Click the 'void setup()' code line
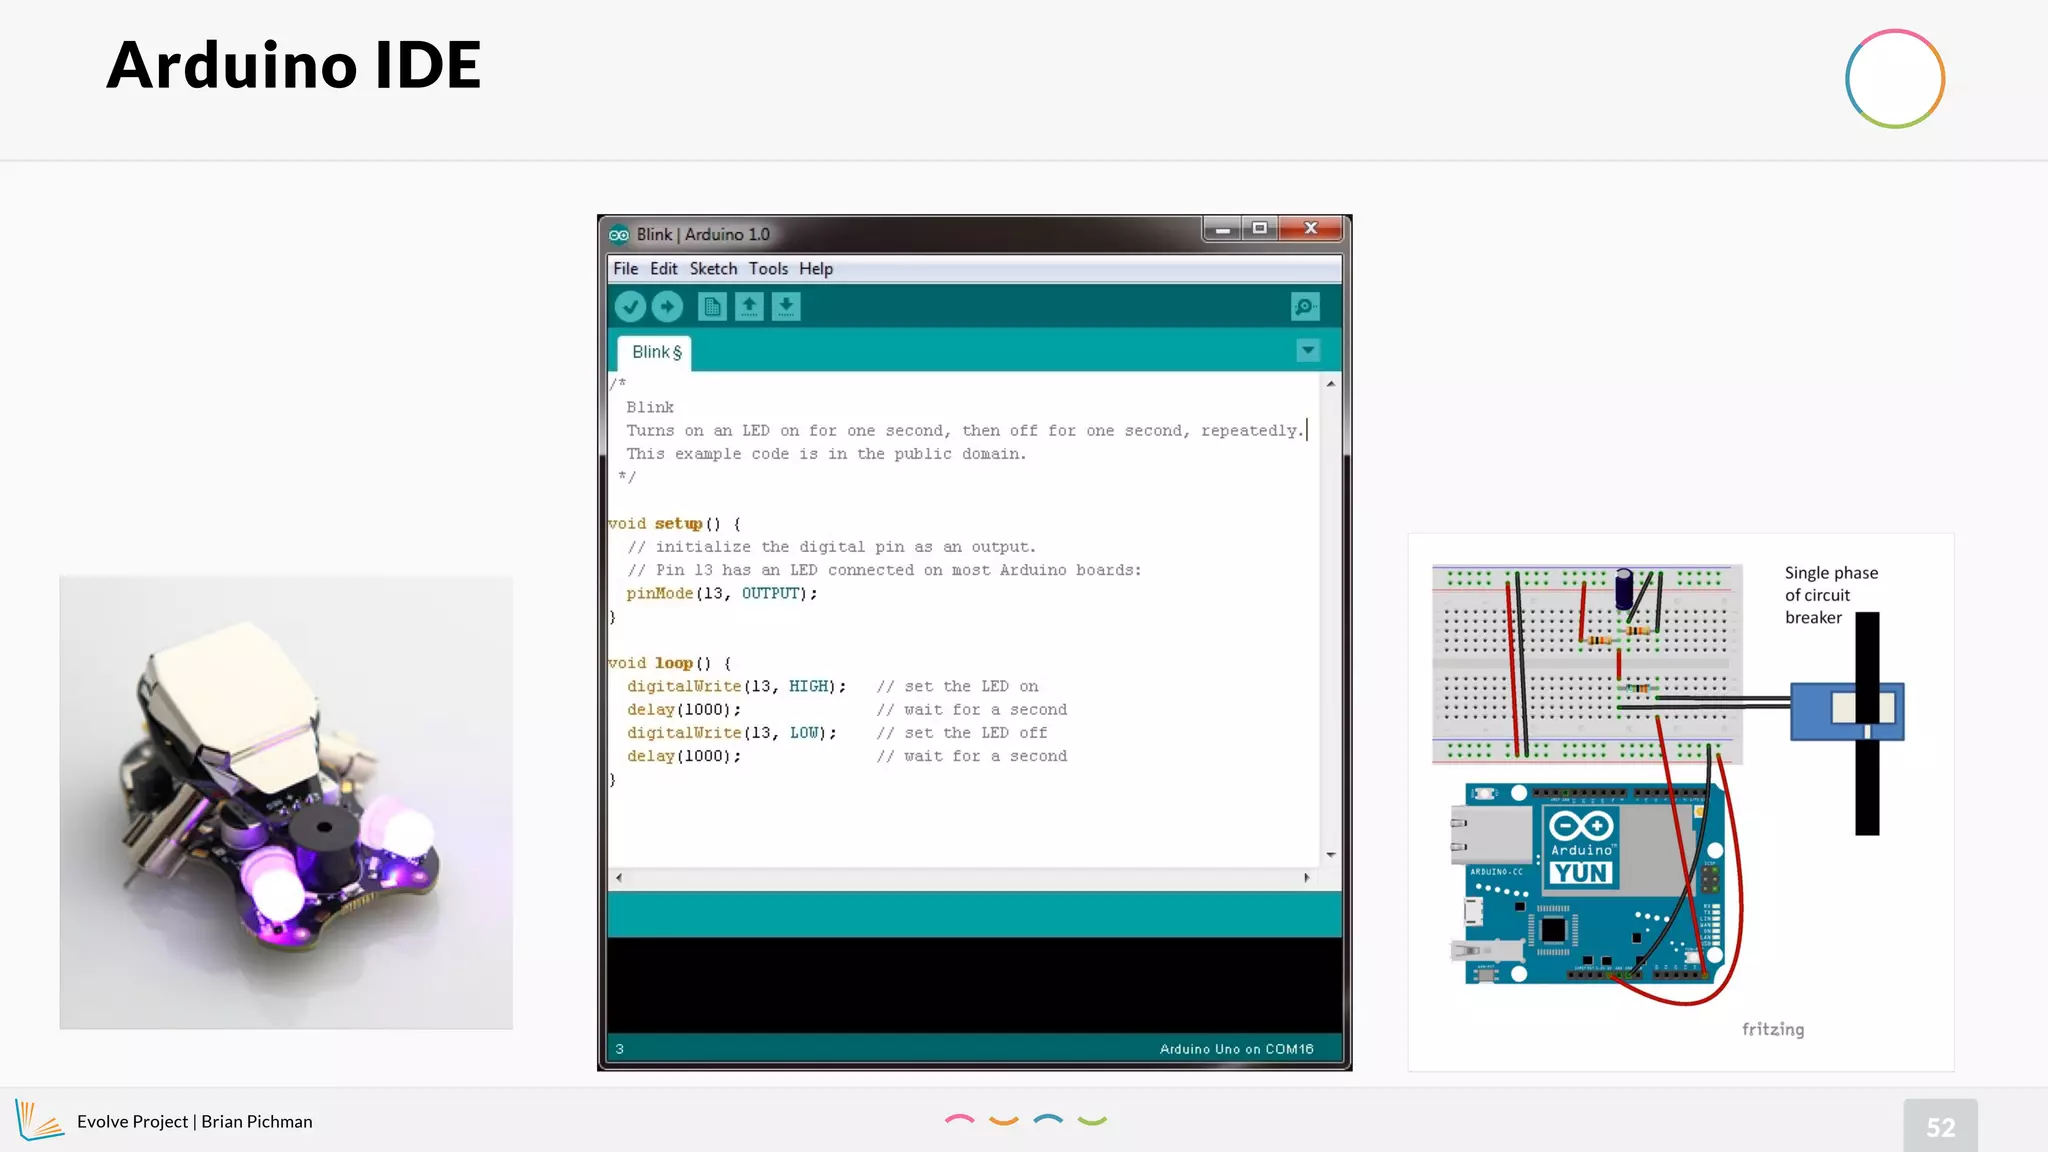 (674, 524)
